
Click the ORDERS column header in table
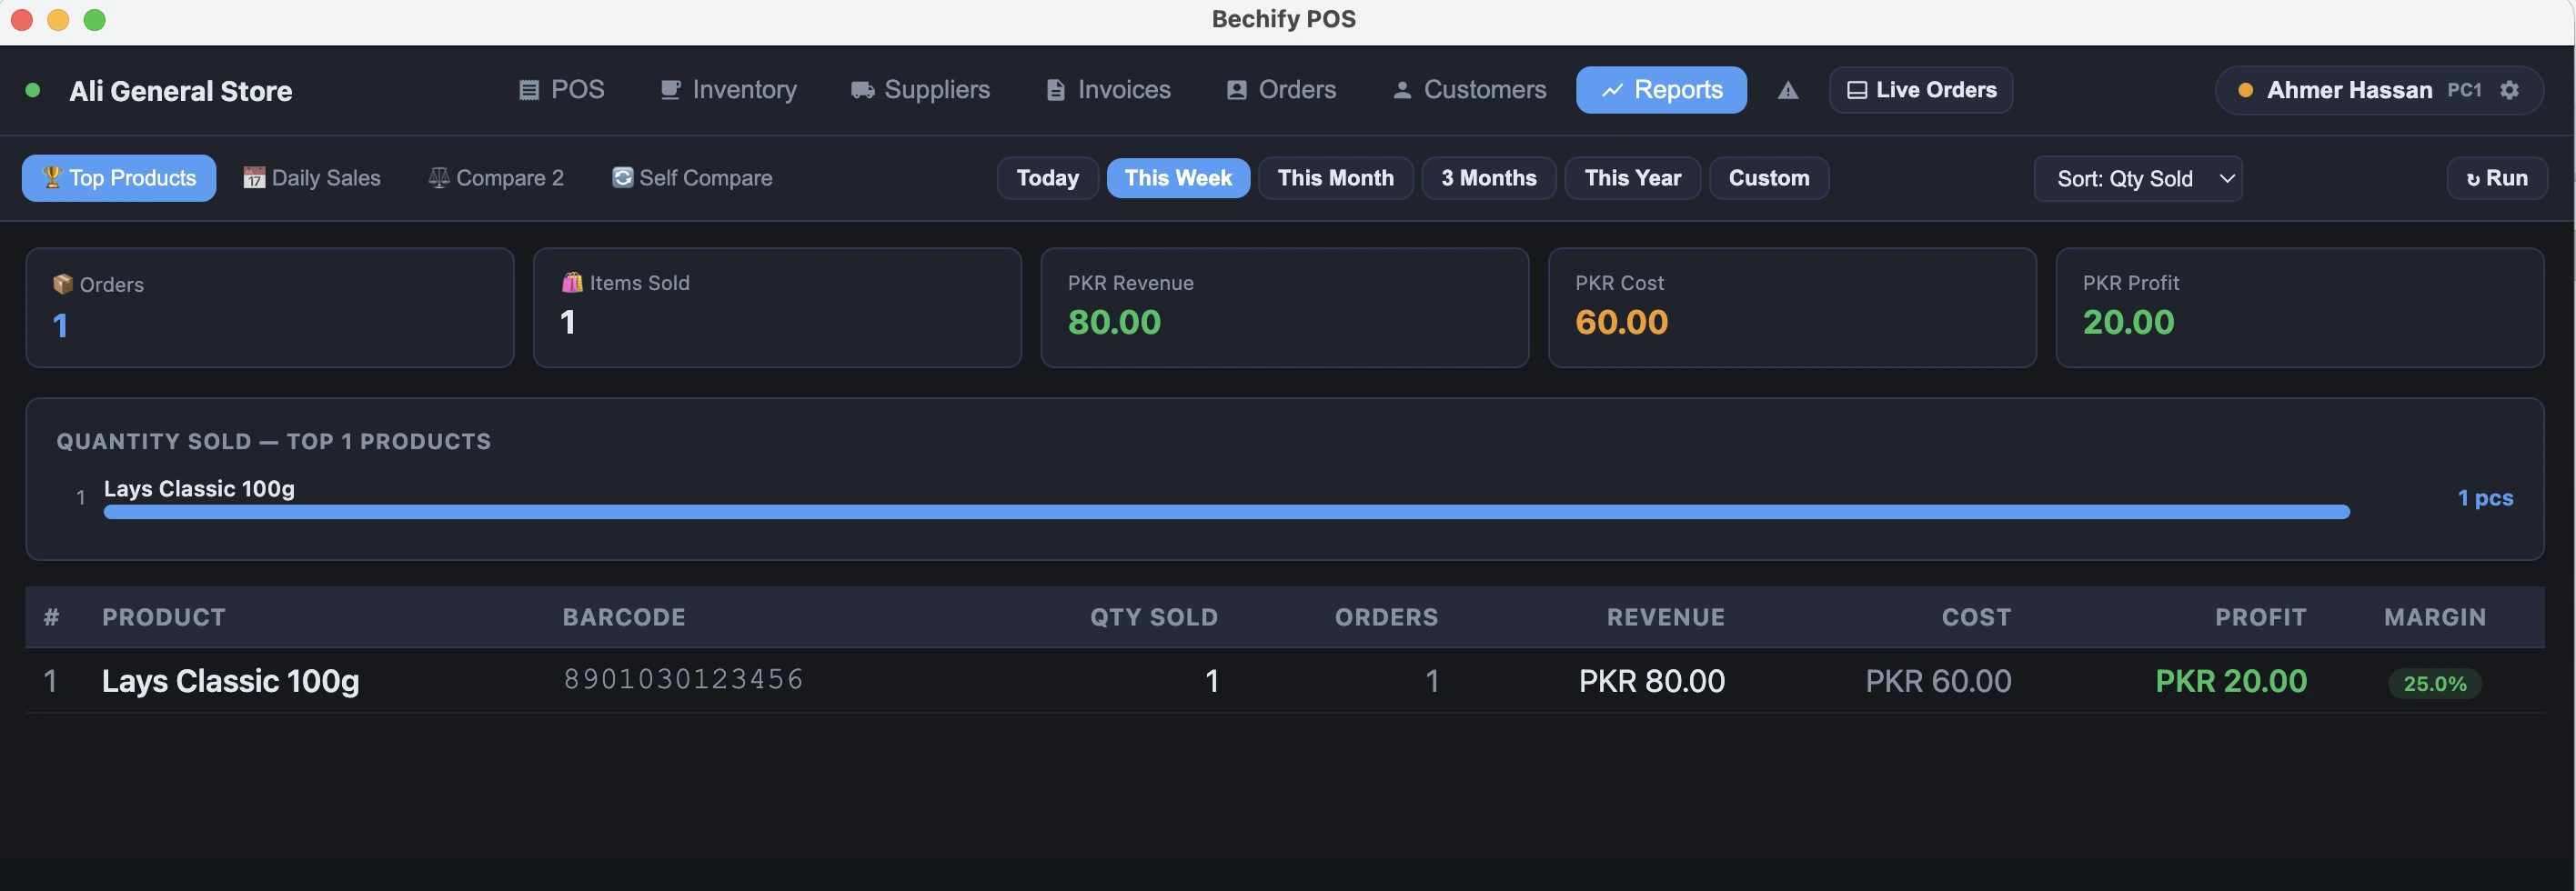[x=1386, y=617]
